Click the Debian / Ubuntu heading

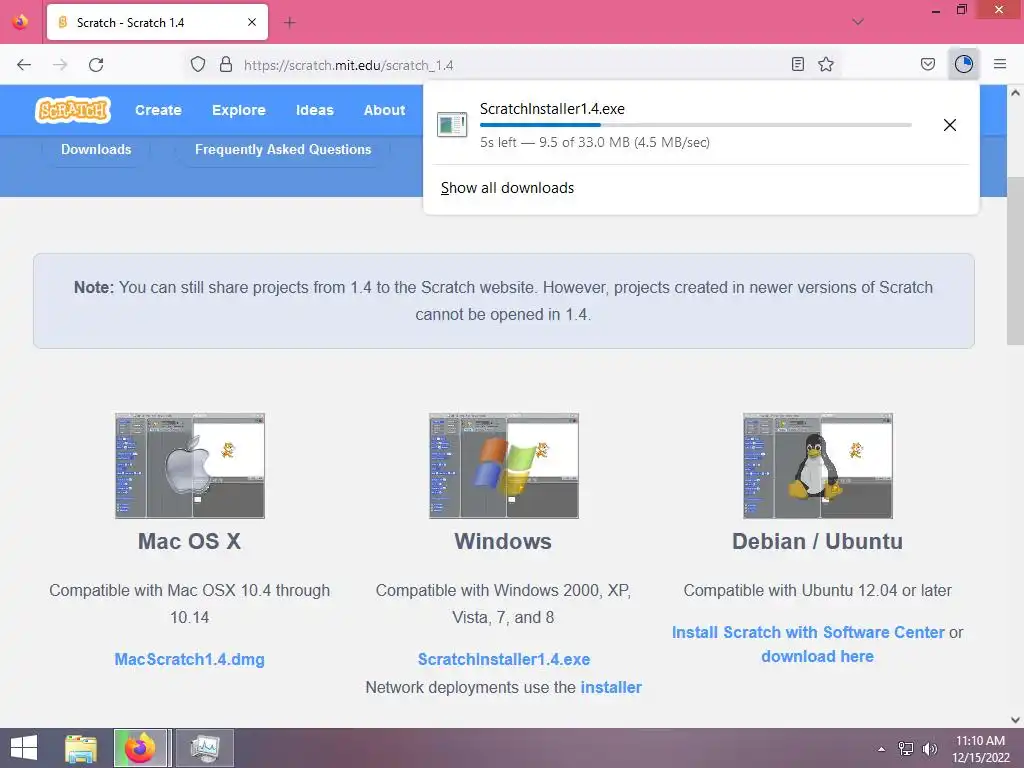(817, 541)
